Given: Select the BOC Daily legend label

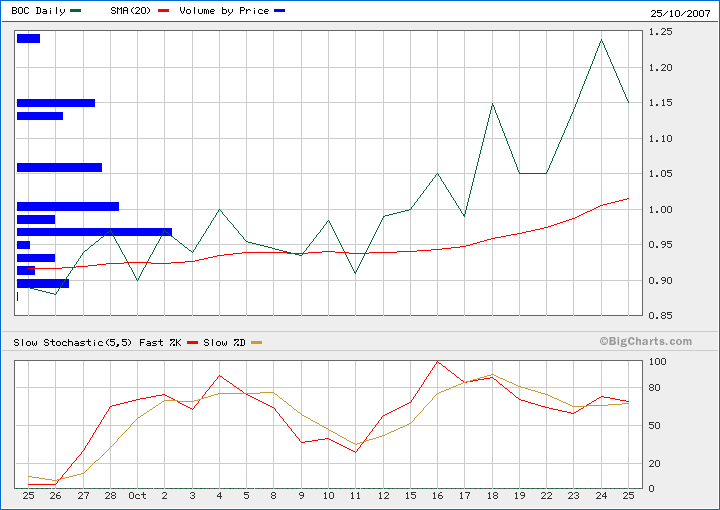Looking at the screenshot, I should (38, 10).
